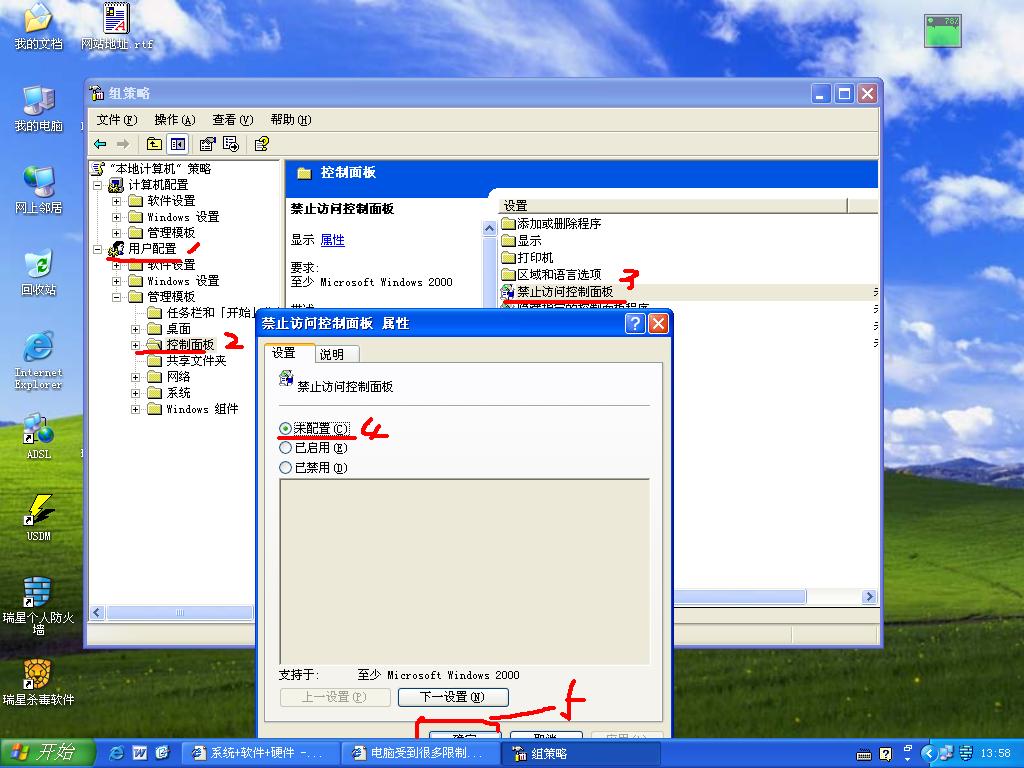Expand Windows 设置 under 用户配置
1024x768 pixels.
tap(116, 281)
